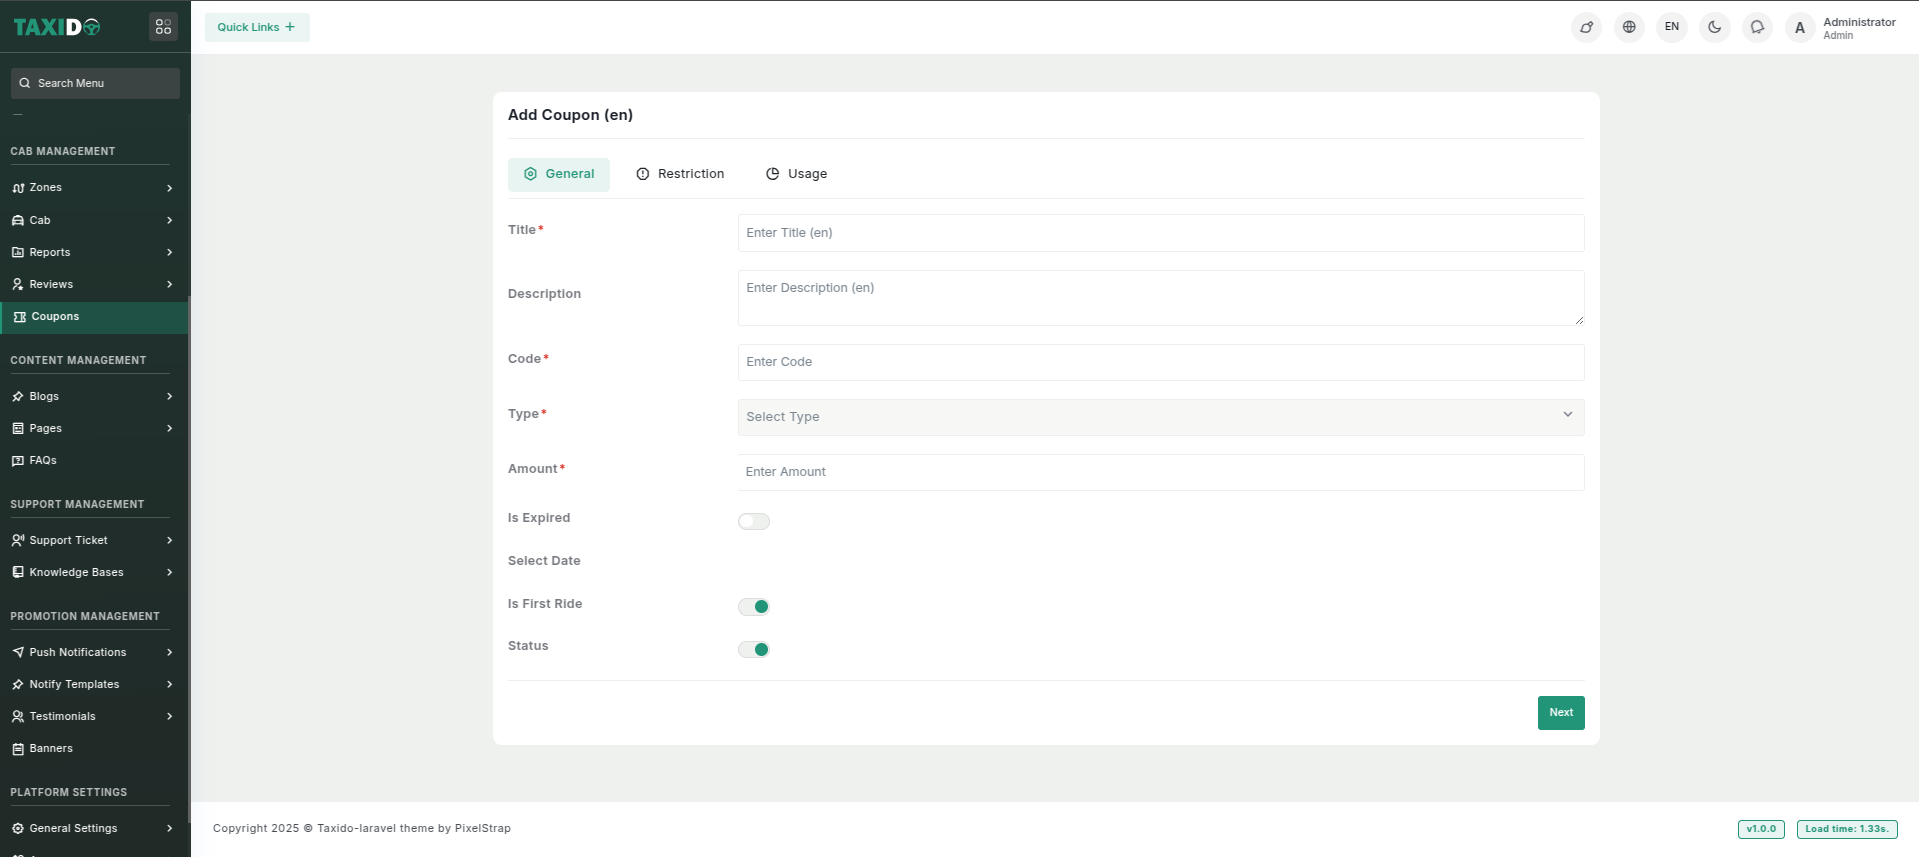Click the FAQs sidebar icon

18,461
